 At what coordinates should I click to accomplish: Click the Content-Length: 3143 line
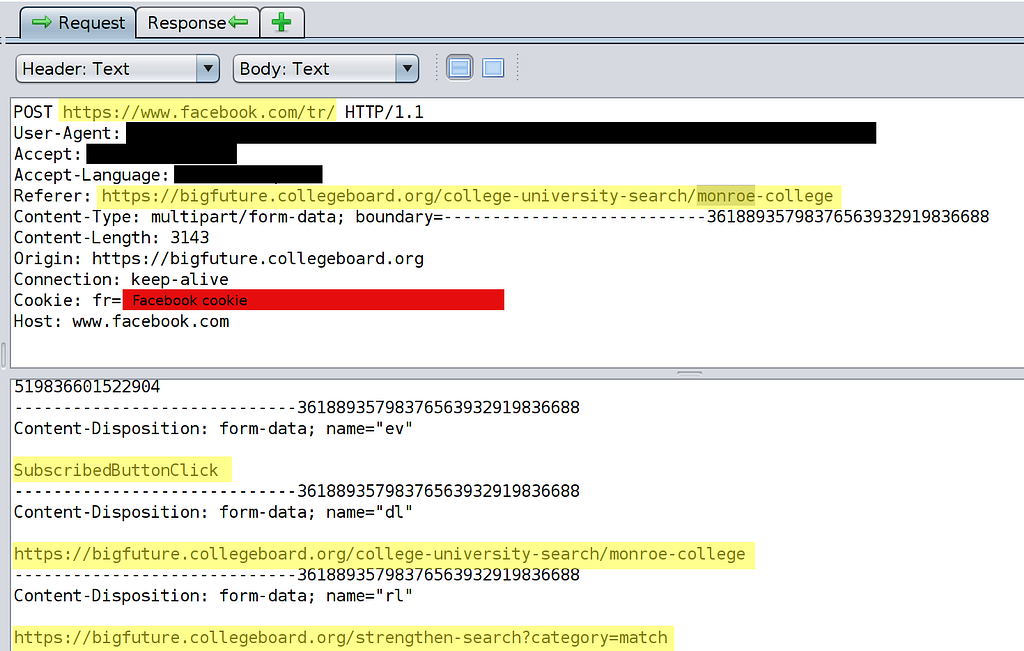112,238
